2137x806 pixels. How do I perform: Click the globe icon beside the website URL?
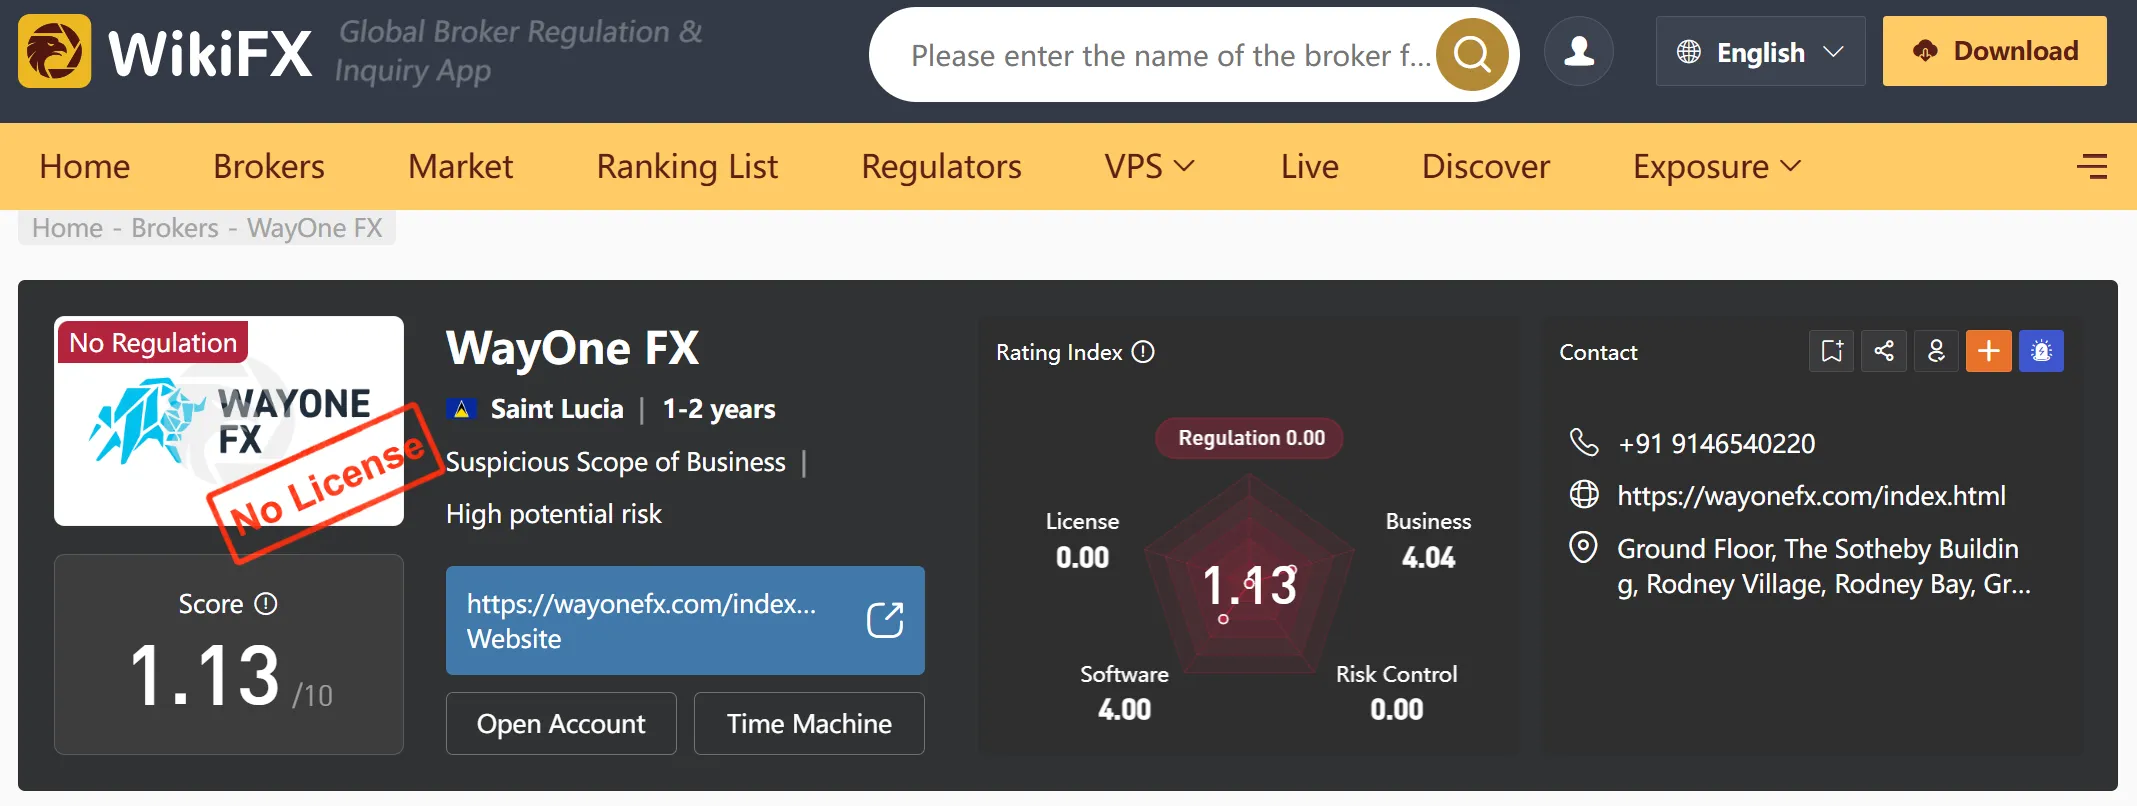1584,495
